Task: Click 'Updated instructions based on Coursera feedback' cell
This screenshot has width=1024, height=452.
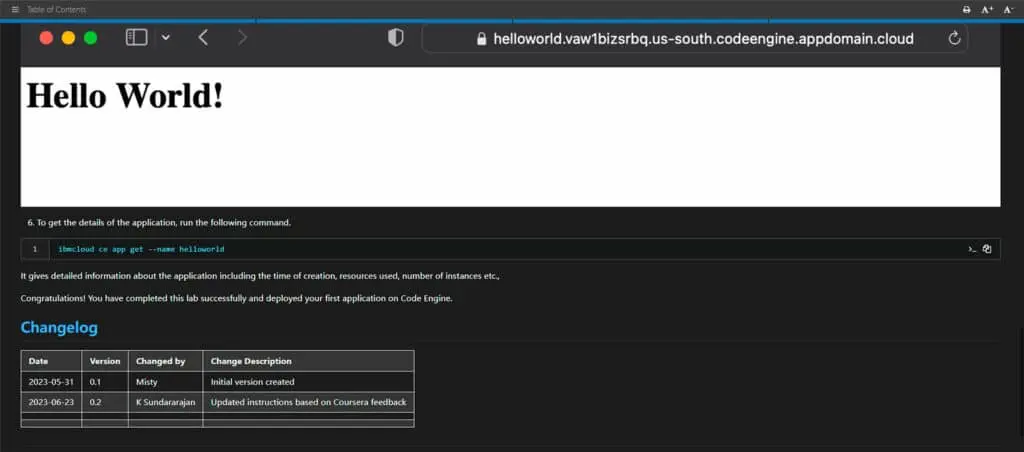Action: pyautogui.click(x=308, y=402)
